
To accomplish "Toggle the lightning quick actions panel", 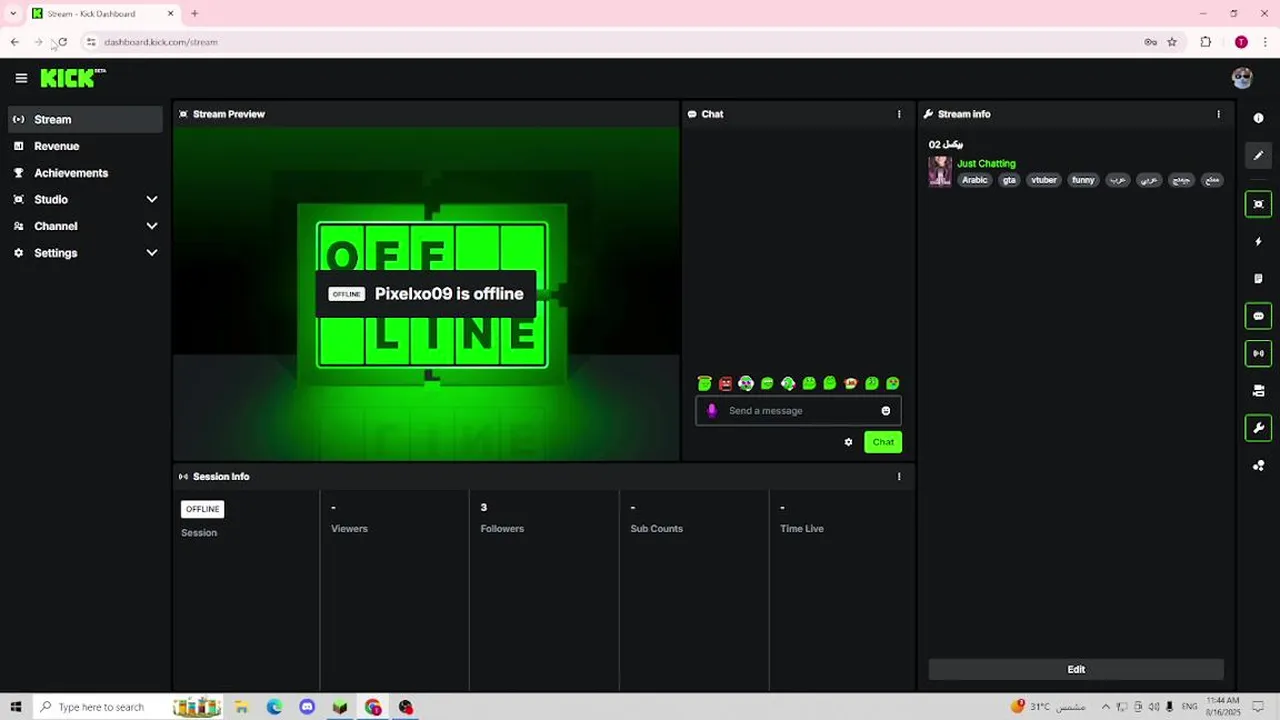I will [x=1258, y=241].
